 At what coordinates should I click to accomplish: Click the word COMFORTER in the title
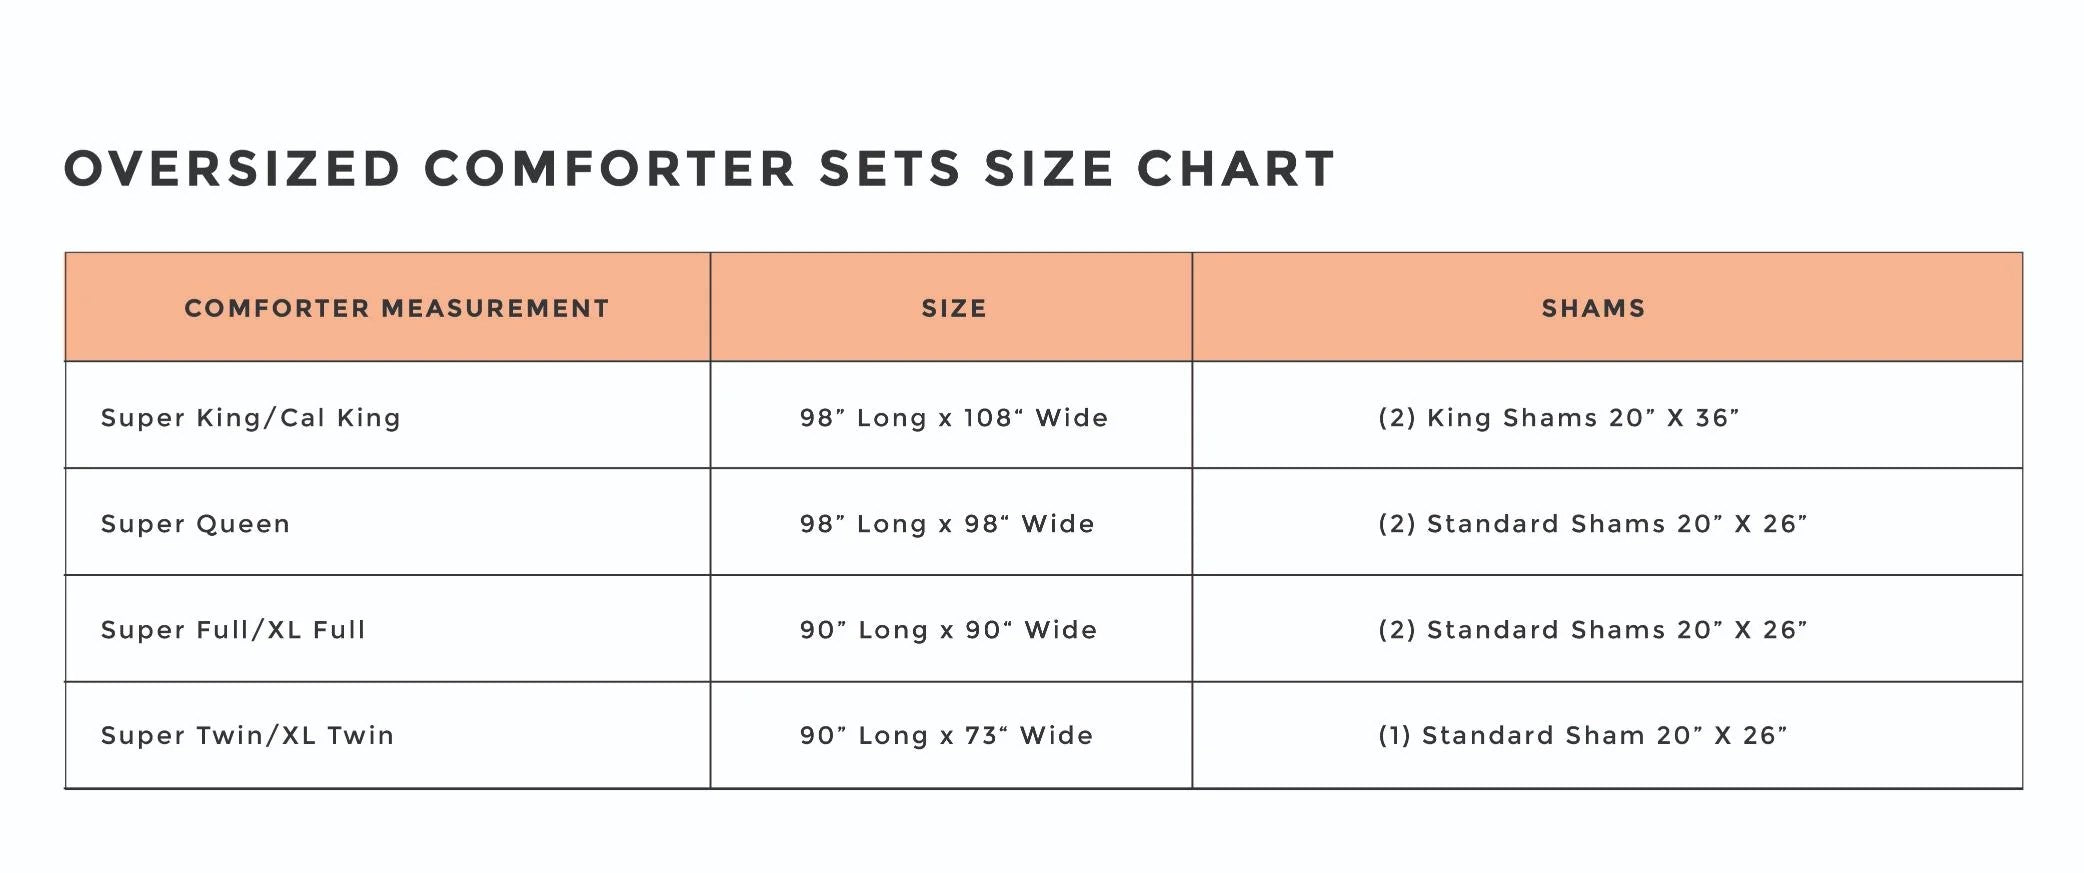[x=609, y=169]
